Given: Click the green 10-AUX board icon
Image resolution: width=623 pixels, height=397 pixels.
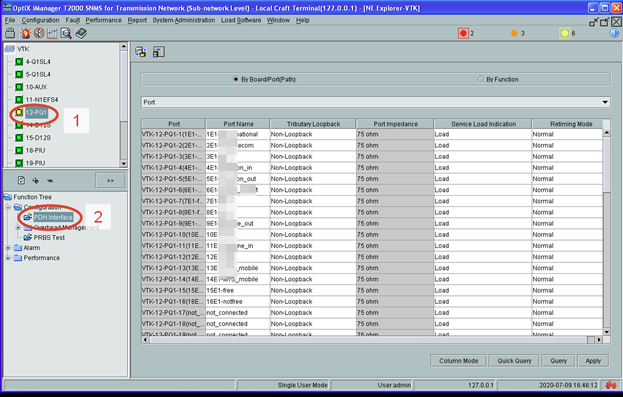Looking at the screenshot, I should (19, 87).
